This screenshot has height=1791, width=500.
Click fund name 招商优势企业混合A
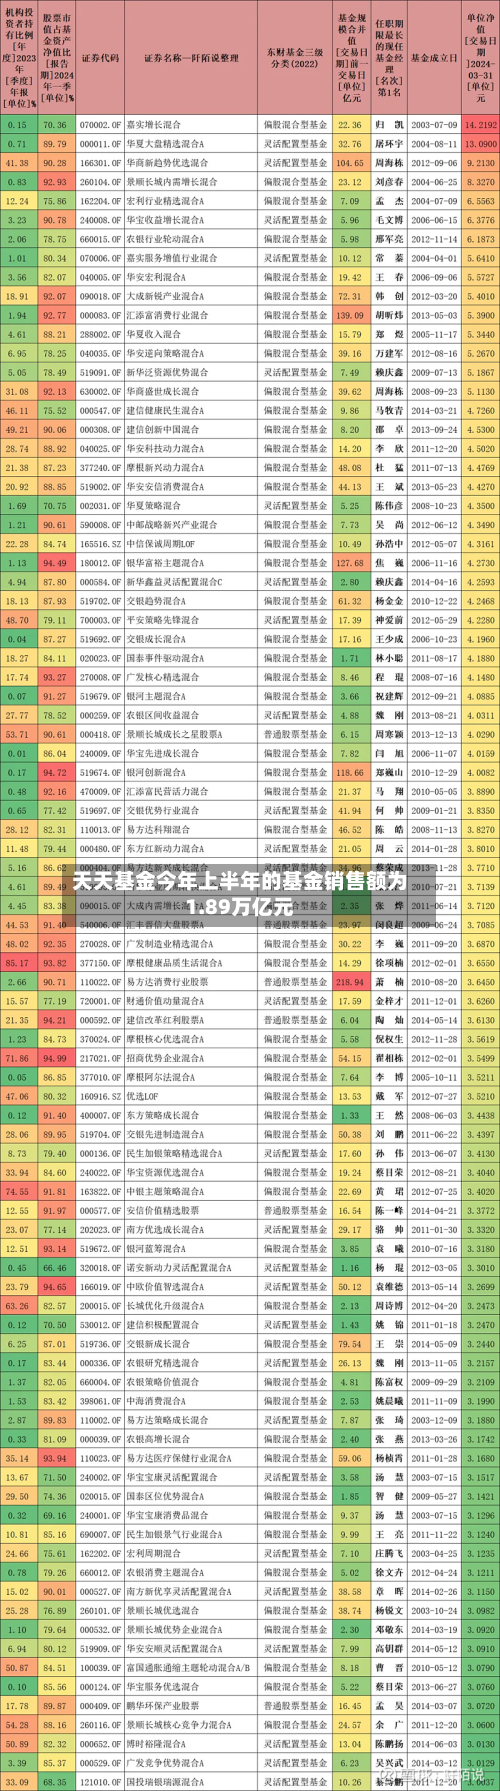[165, 1059]
